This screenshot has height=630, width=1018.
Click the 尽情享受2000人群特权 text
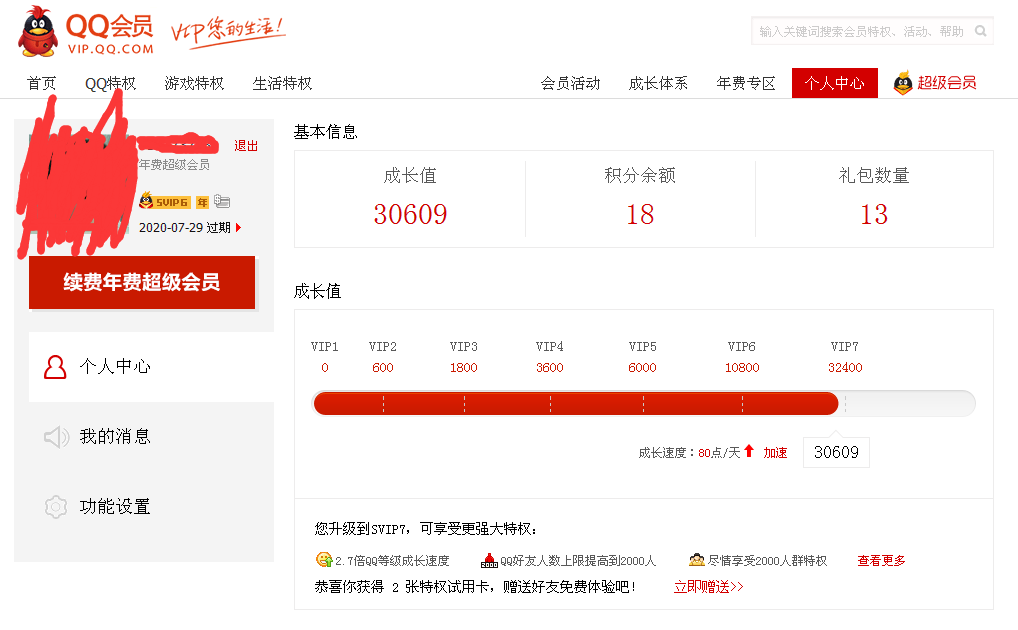tap(767, 561)
